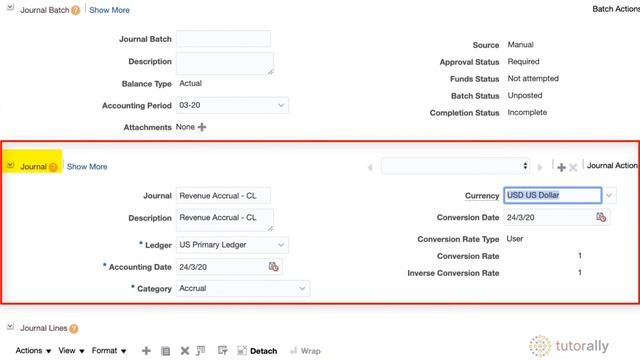Click the Approval Status value Required
The height and width of the screenshot is (360, 640).
523,62
